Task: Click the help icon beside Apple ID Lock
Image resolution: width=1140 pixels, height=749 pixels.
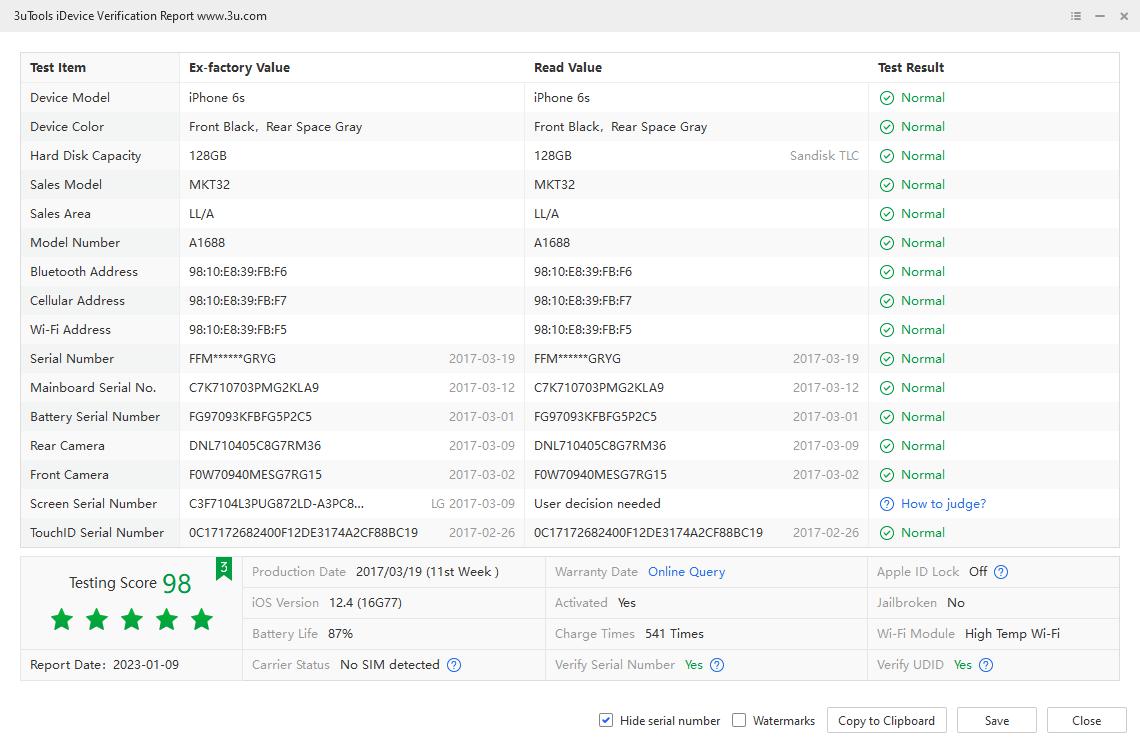Action: [x=1001, y=572]
